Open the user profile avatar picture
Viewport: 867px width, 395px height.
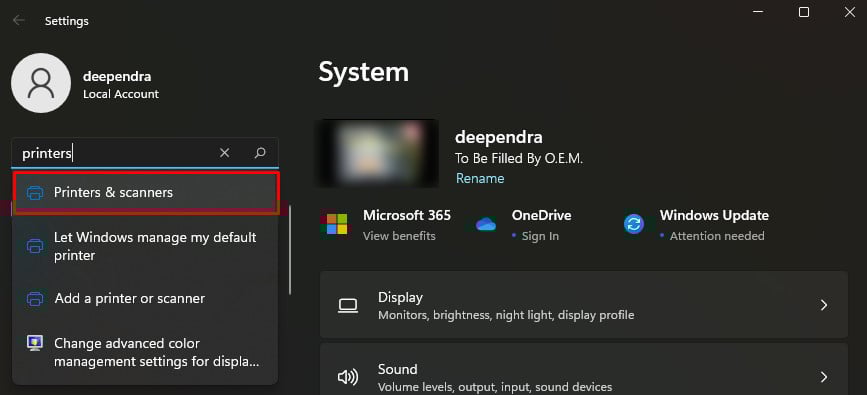coord(41,83)
